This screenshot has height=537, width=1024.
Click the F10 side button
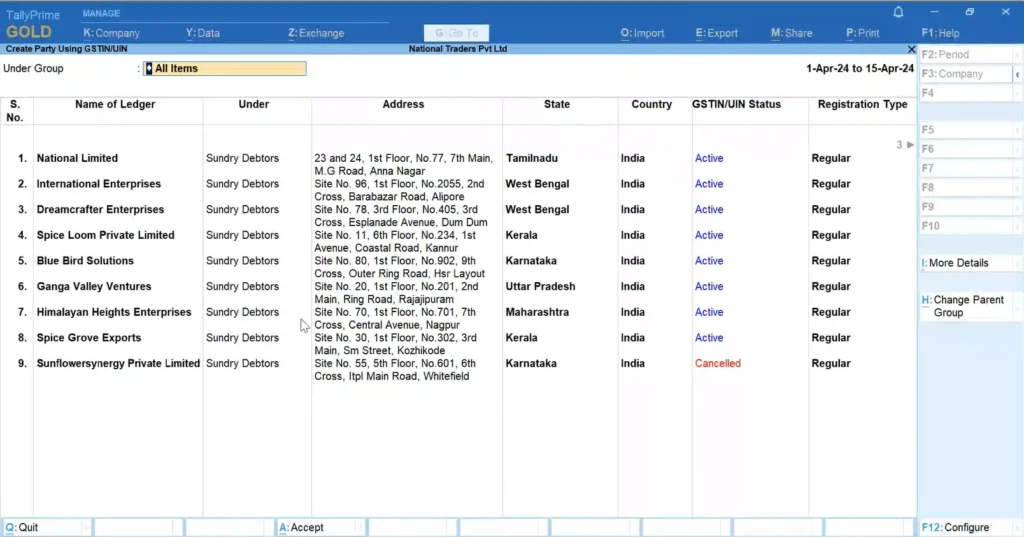(x=969, y=226)
